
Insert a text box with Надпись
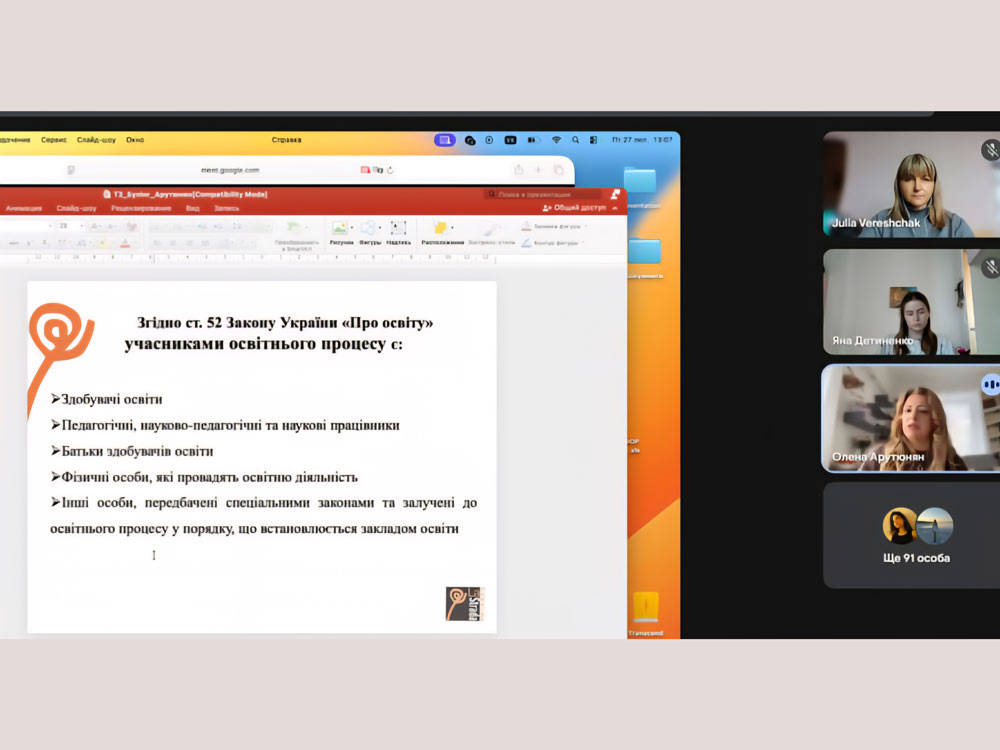point(398,229)
